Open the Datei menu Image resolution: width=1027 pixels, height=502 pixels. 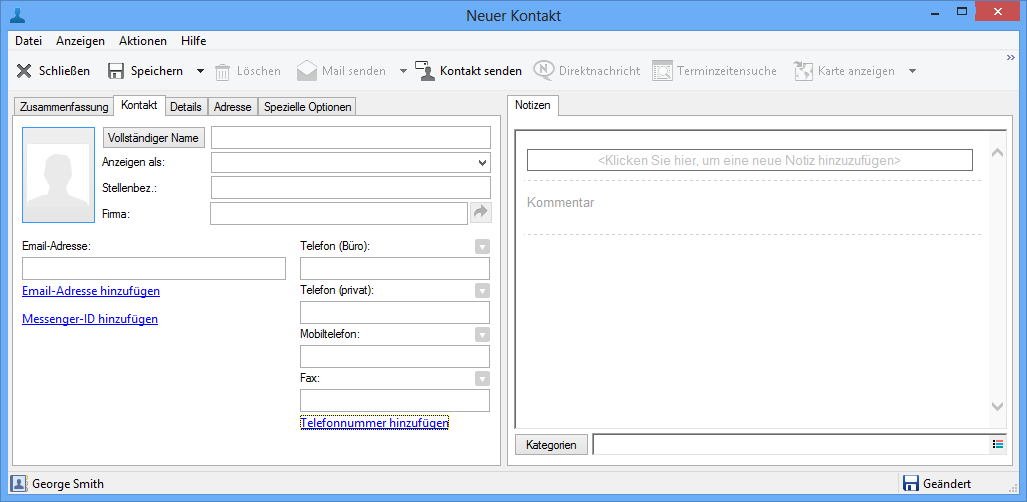pyautogui.click(x=29, y=41)
